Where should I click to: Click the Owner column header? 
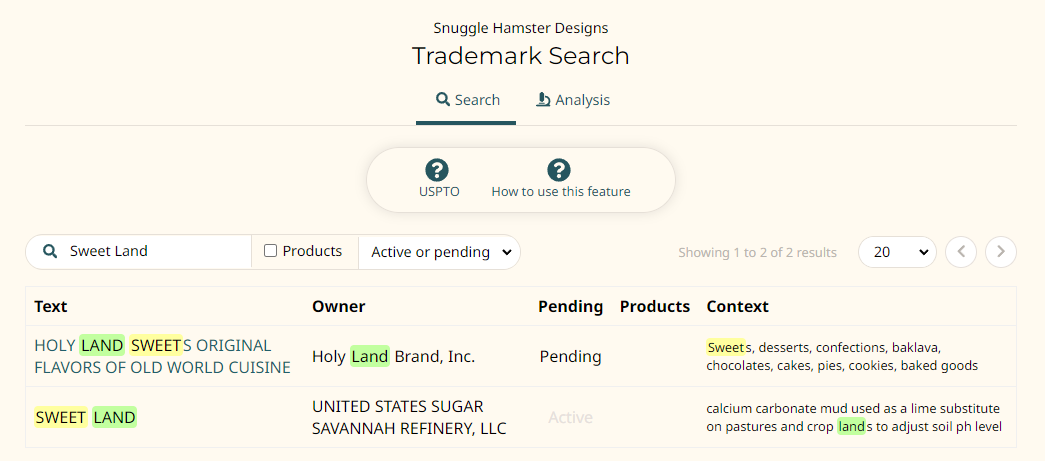339,306
